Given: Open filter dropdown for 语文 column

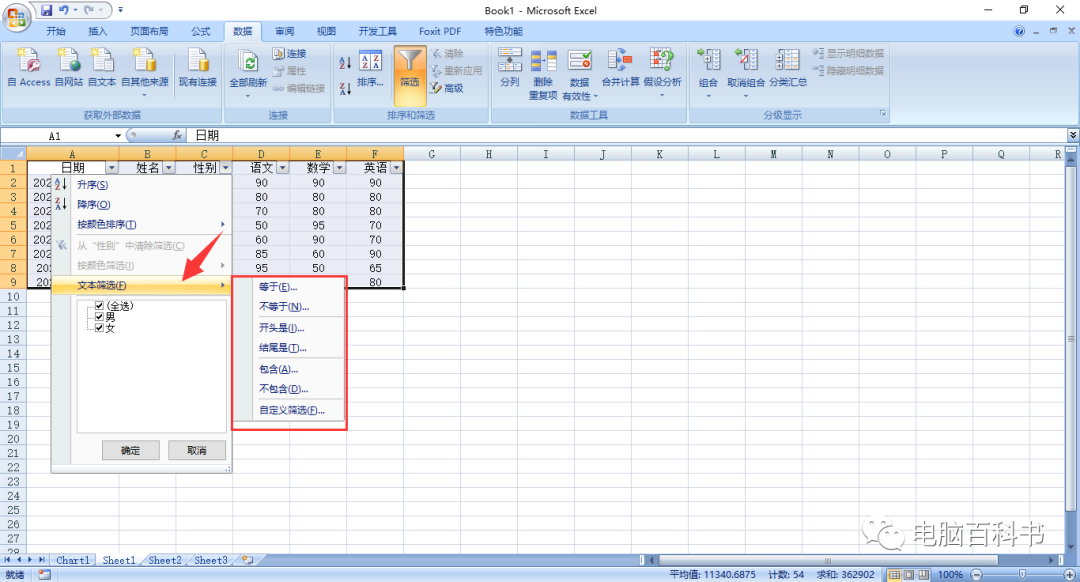Looking at the screenshot, I should pos(282,167).
